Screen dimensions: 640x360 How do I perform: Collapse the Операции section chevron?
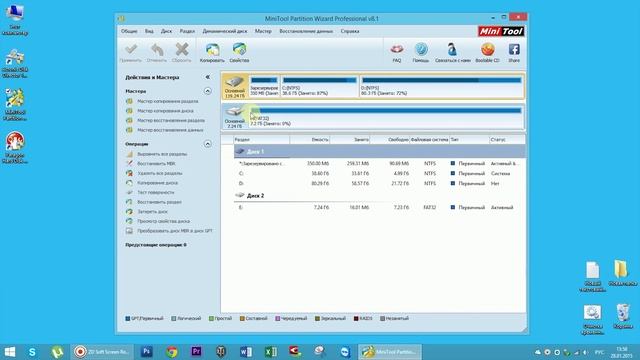point(207,144)
